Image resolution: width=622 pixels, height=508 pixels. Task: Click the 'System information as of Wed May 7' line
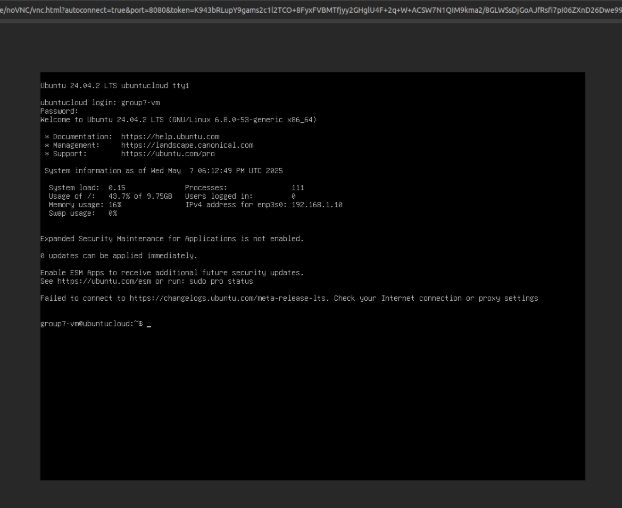164,171
